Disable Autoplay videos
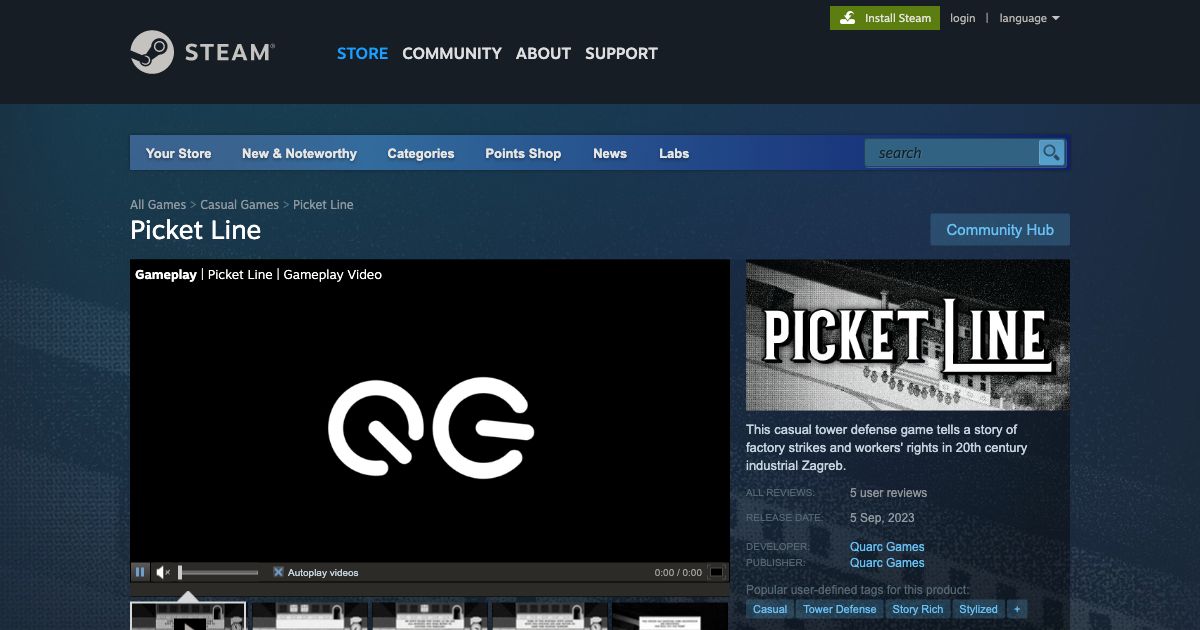Screen dimensions: 1200x630 277,571
